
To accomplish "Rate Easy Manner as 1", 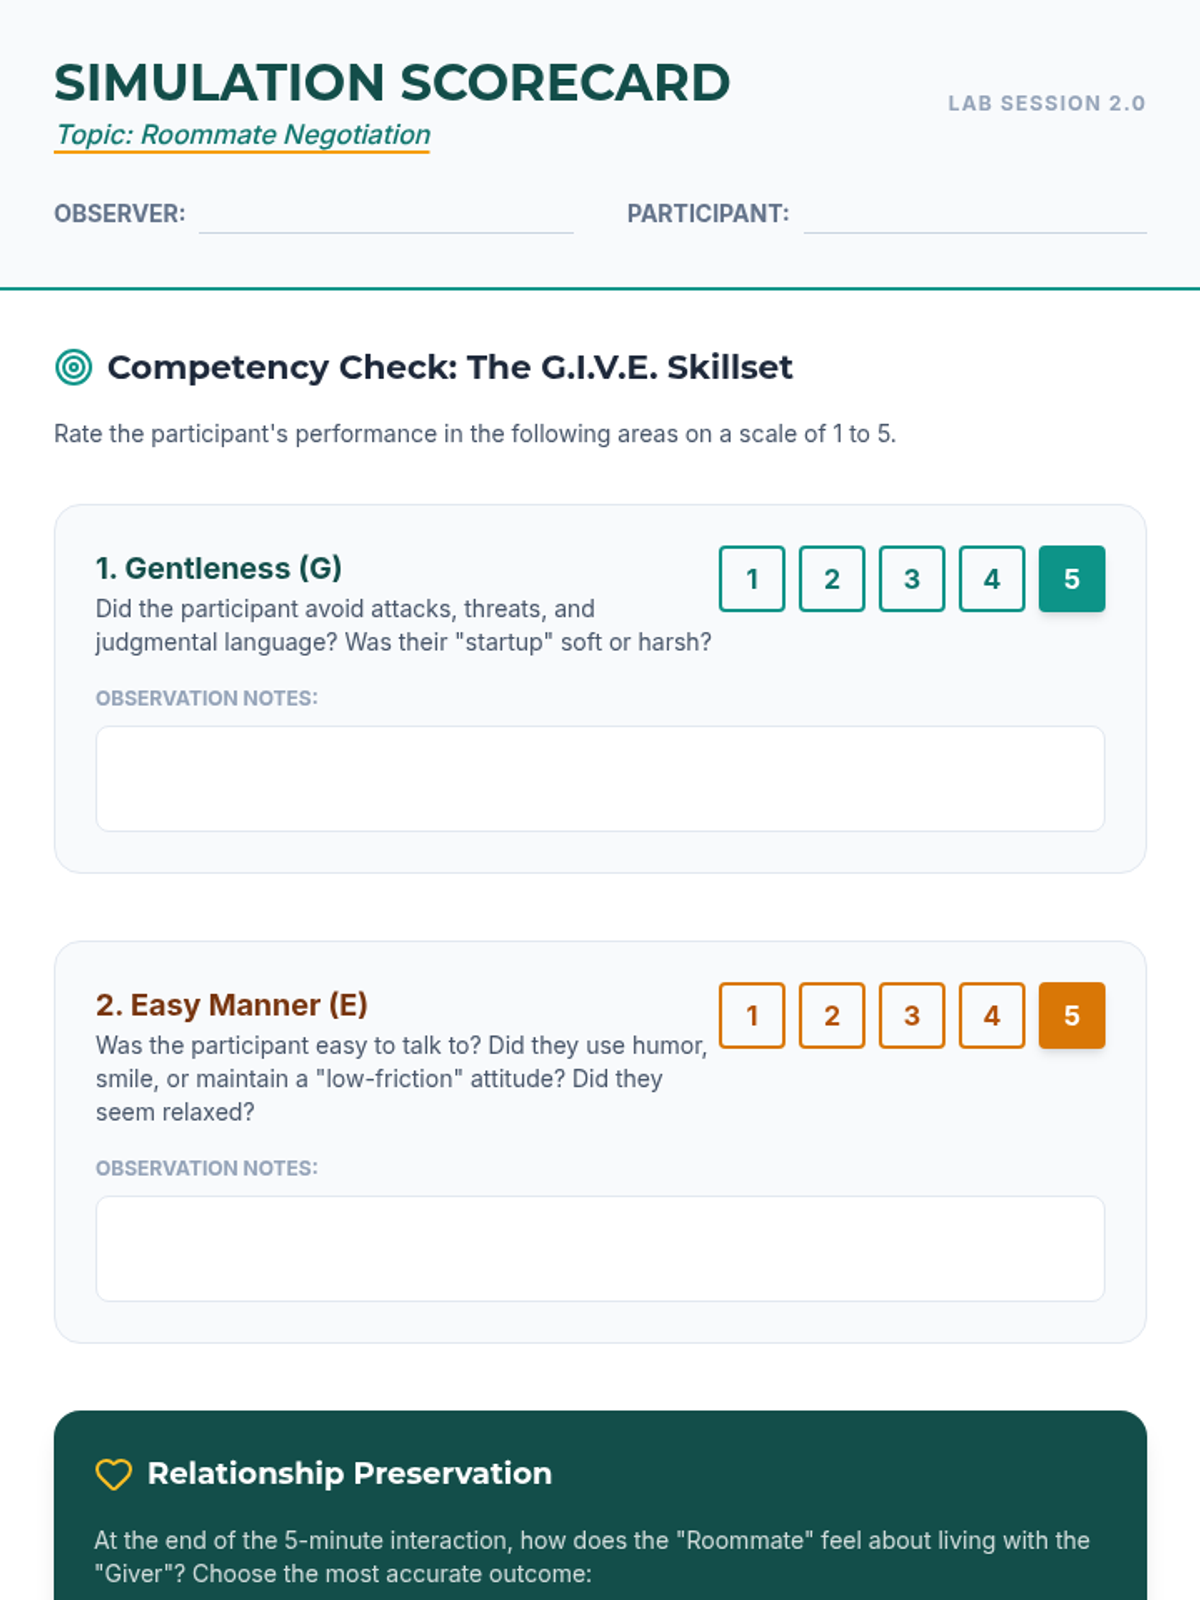I will pos(752,1016).
